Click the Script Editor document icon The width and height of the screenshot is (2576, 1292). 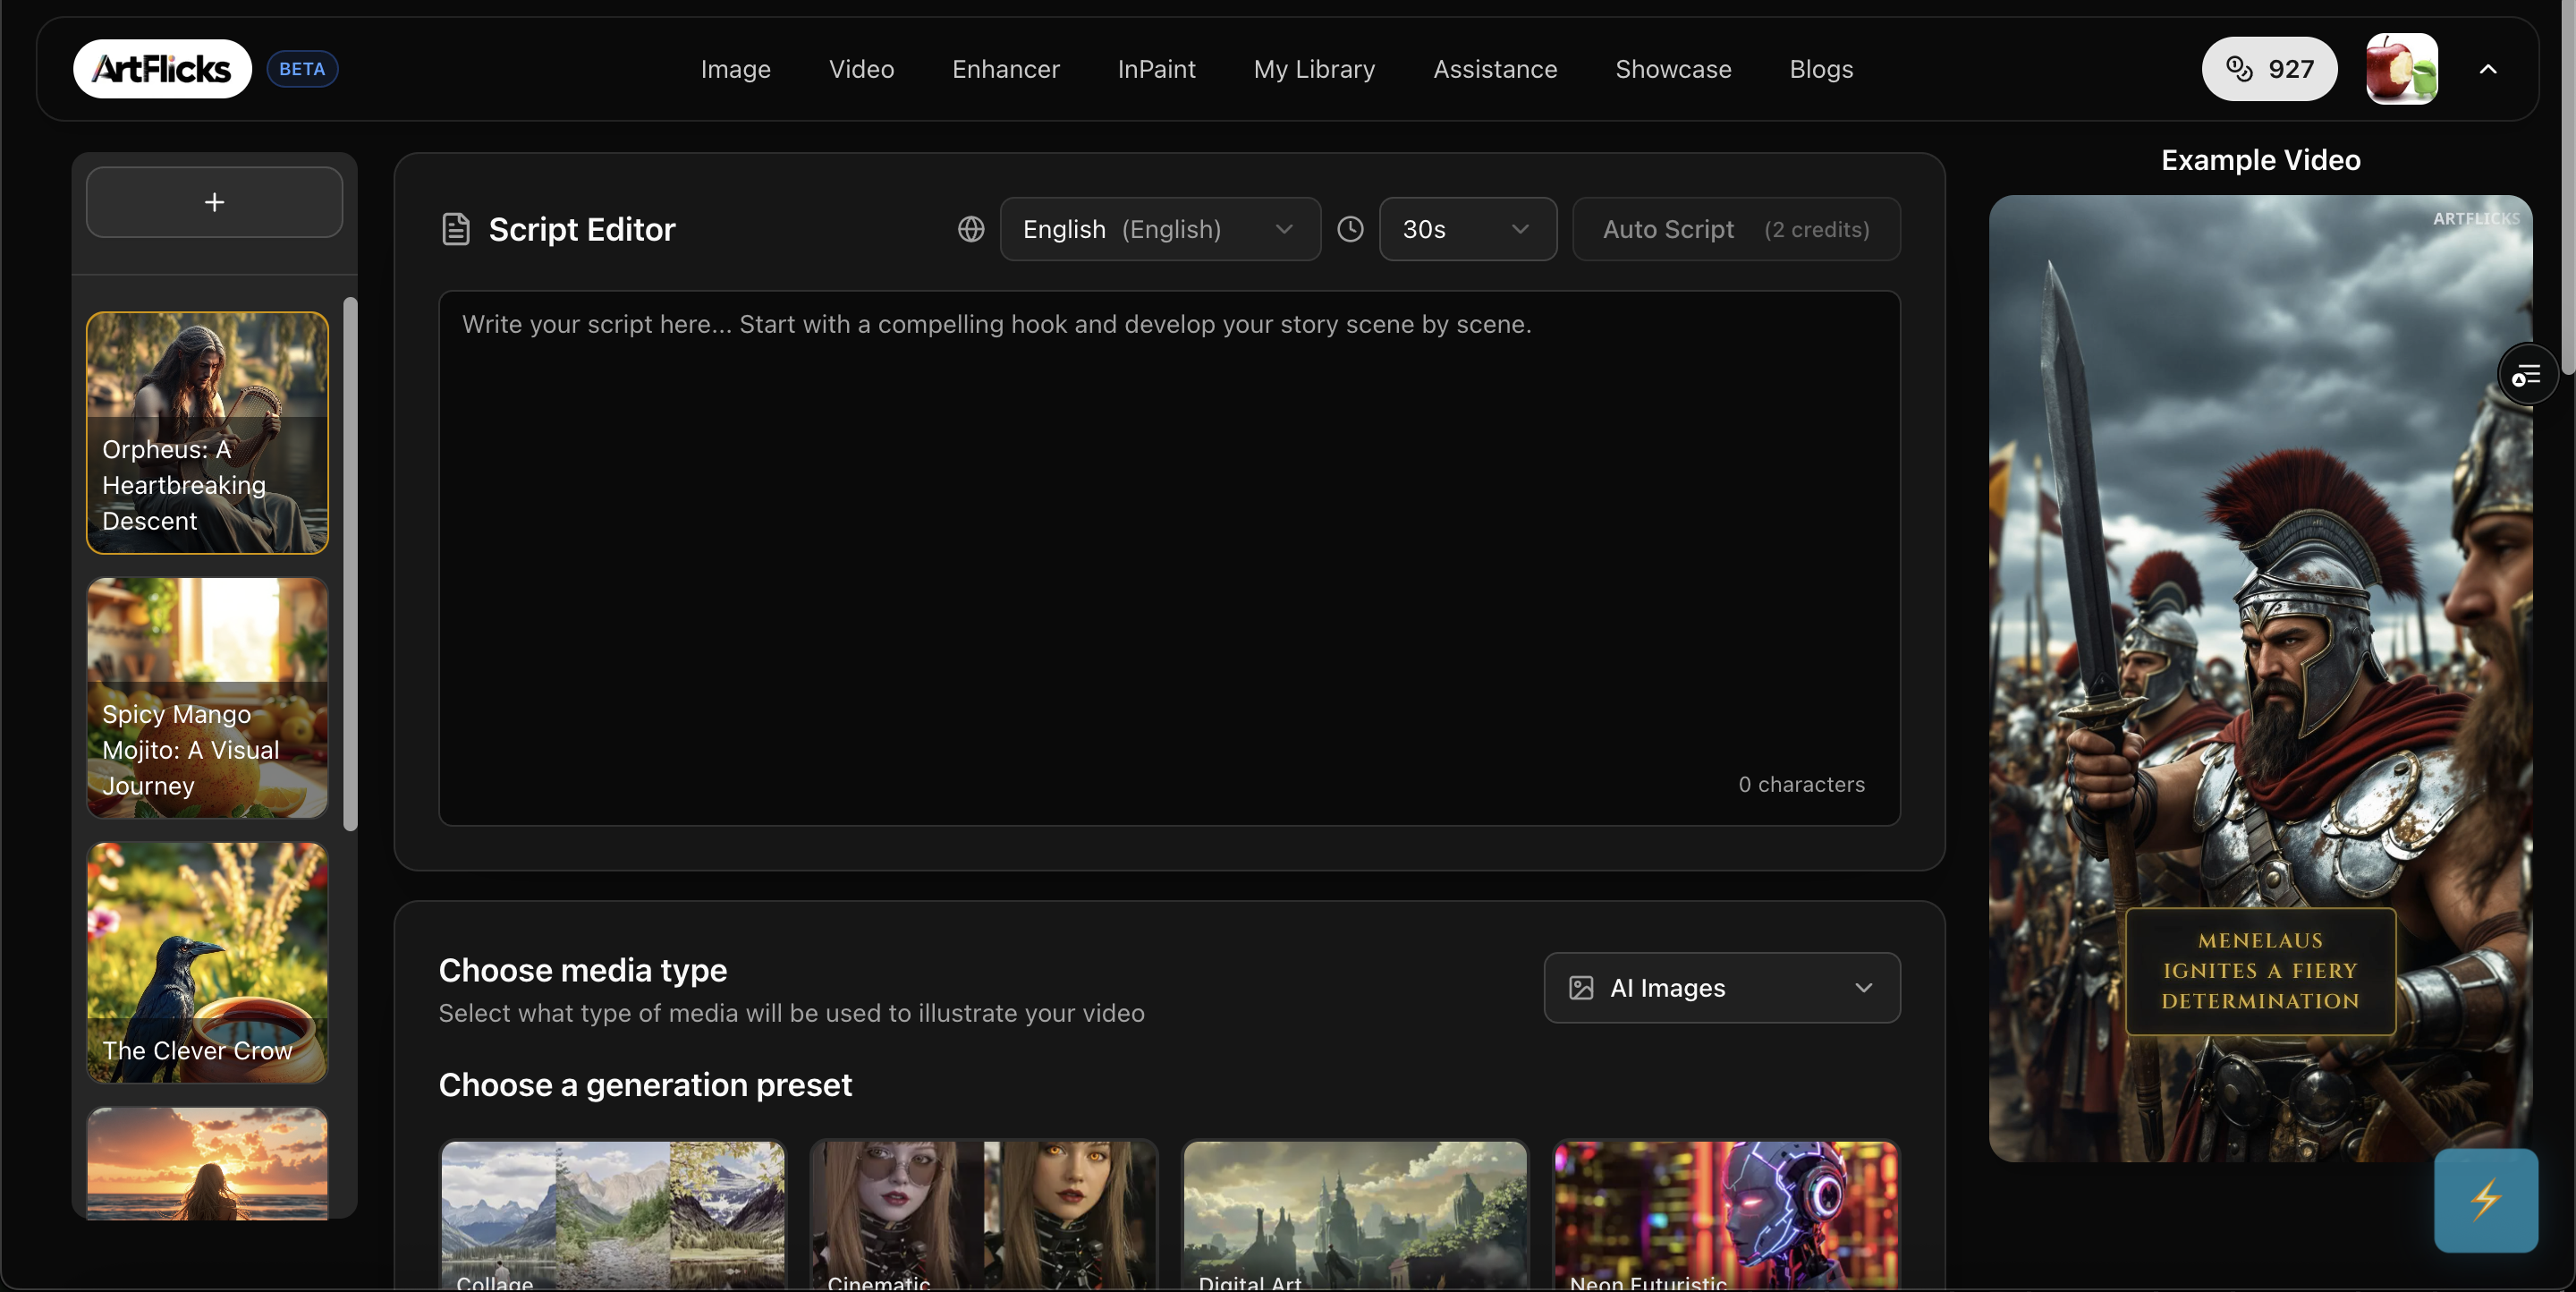pos(456,229)
